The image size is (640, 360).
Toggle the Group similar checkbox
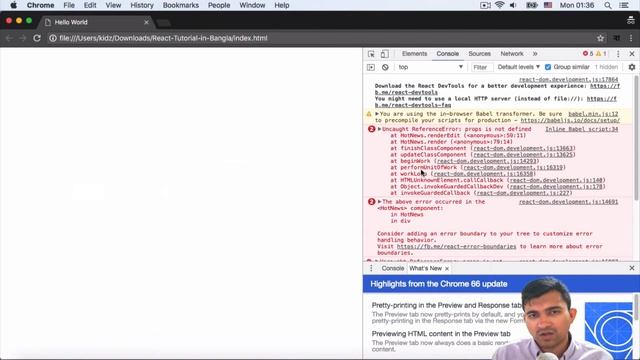[x=548, y=67]
